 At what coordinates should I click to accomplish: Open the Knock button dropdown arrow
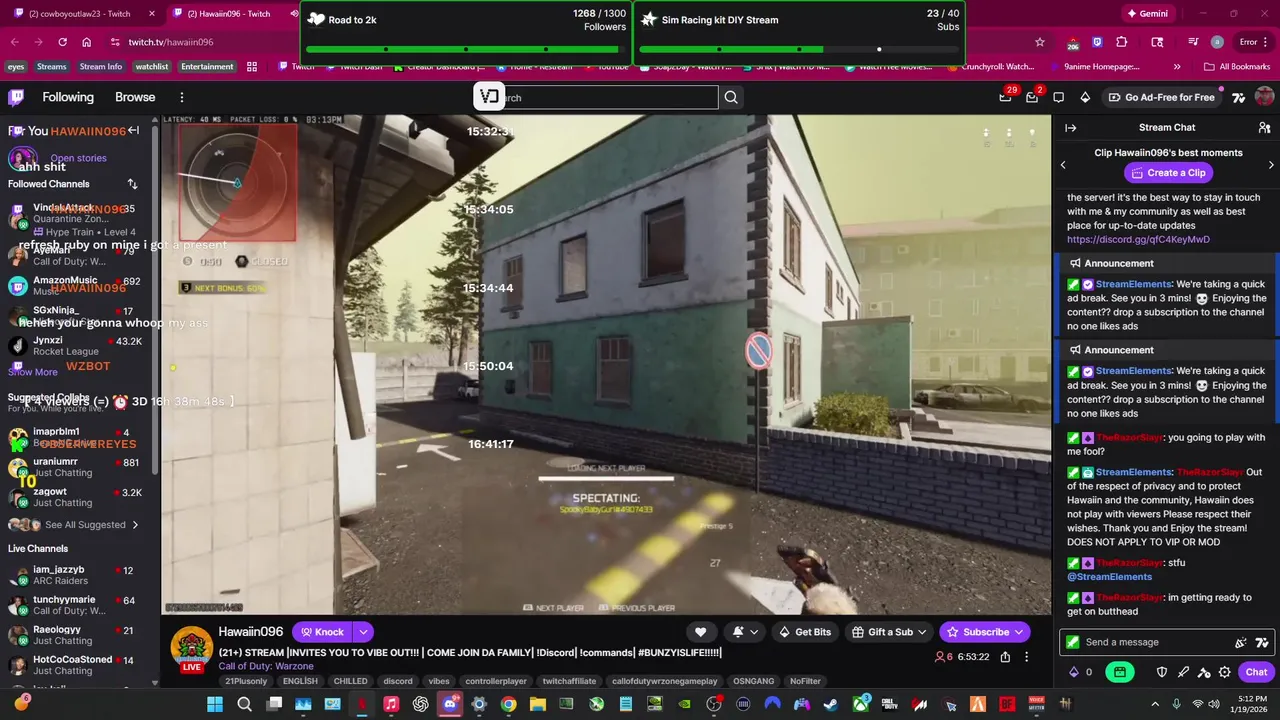(x=364, y=632)
